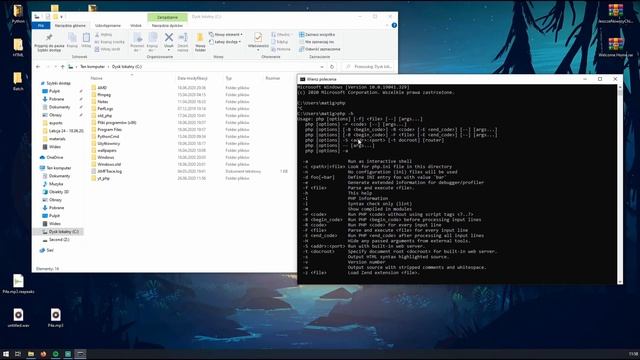The height and width of the screenshot is (360, 640).
Task: Refresh the Explorer address bar
Action: [x=332, y=67]
